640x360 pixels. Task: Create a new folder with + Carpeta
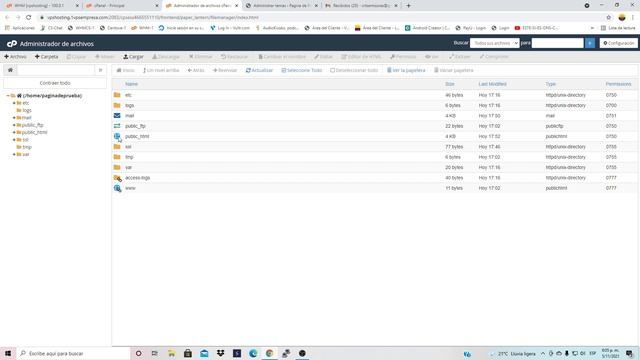pyautogui.click(x=47, y=57)
